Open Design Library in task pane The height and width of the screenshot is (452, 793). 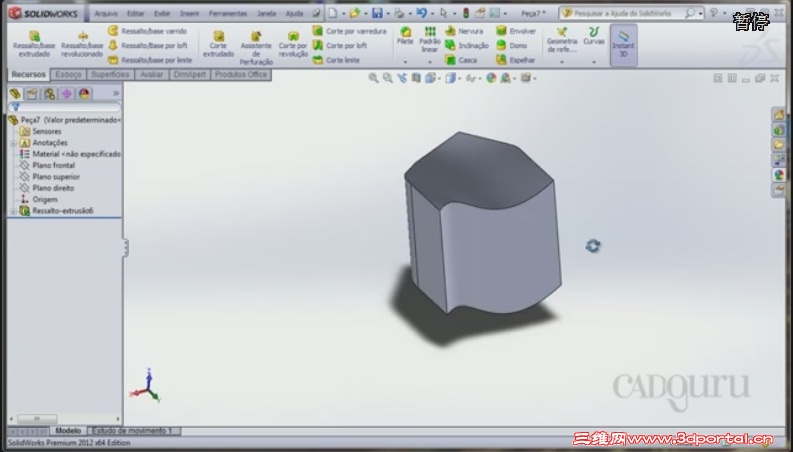click(778, 130)
